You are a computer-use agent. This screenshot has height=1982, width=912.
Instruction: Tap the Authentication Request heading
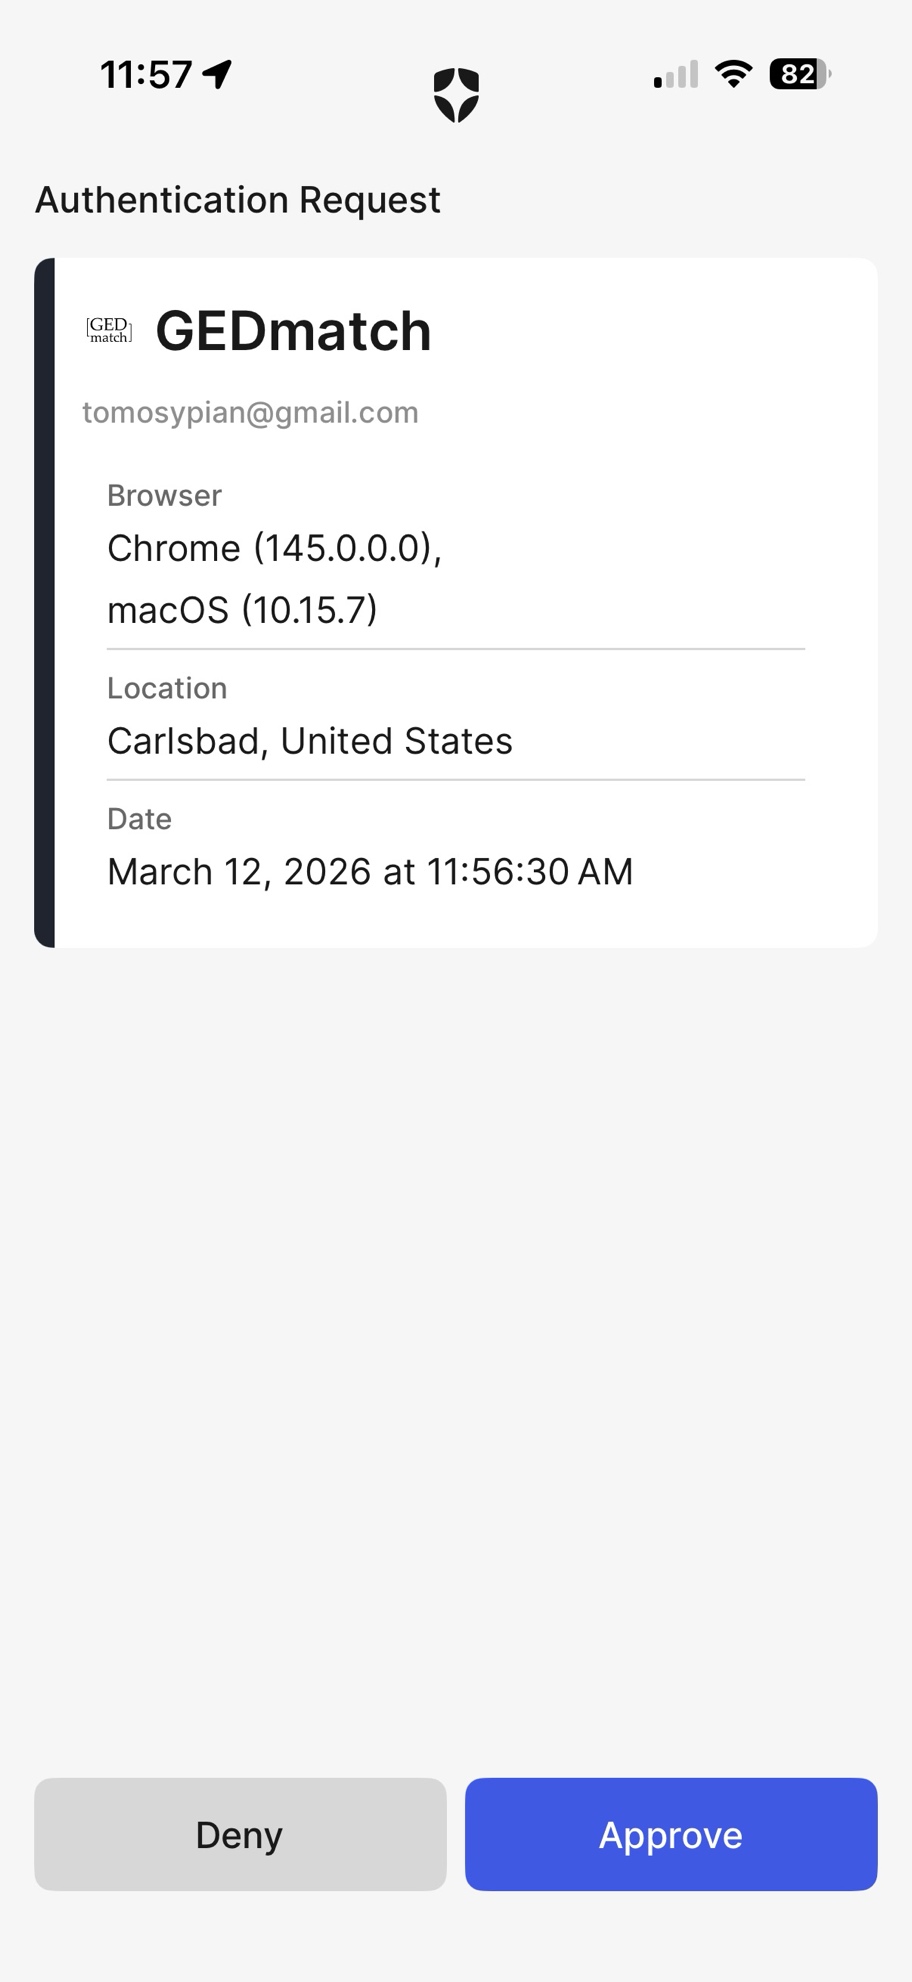point(238,200)
